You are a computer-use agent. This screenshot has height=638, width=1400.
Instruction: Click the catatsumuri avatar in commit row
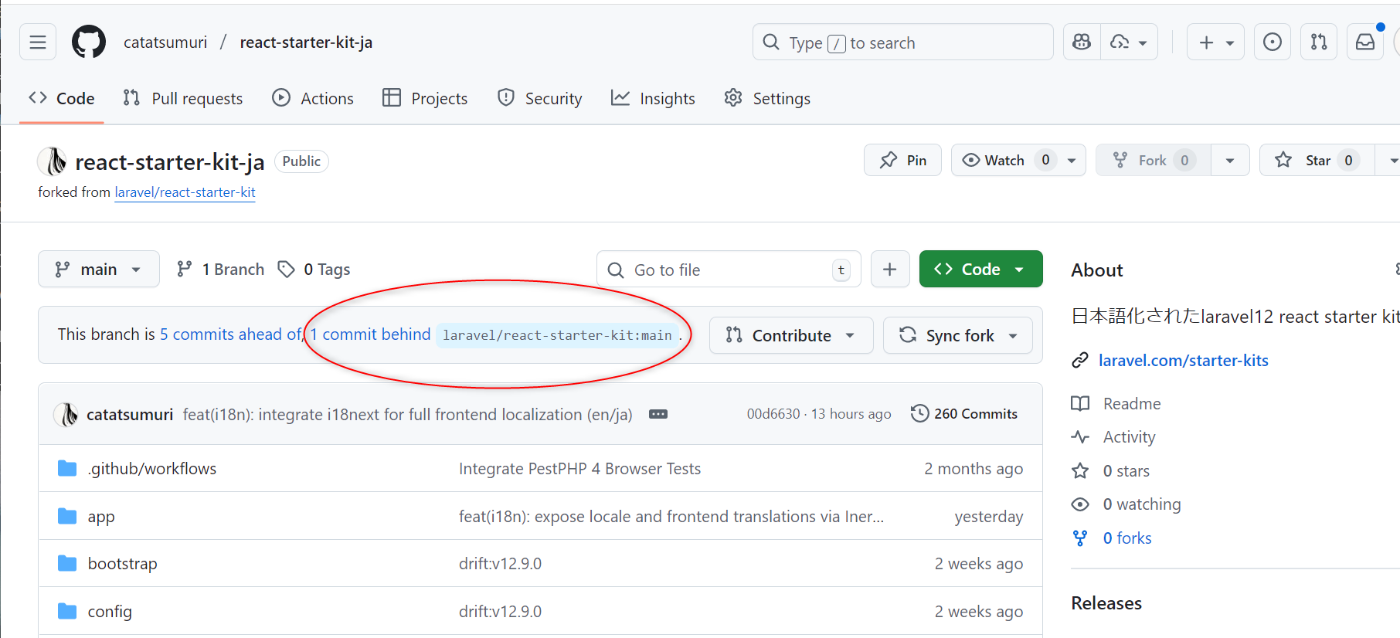(x=66, y=414)
